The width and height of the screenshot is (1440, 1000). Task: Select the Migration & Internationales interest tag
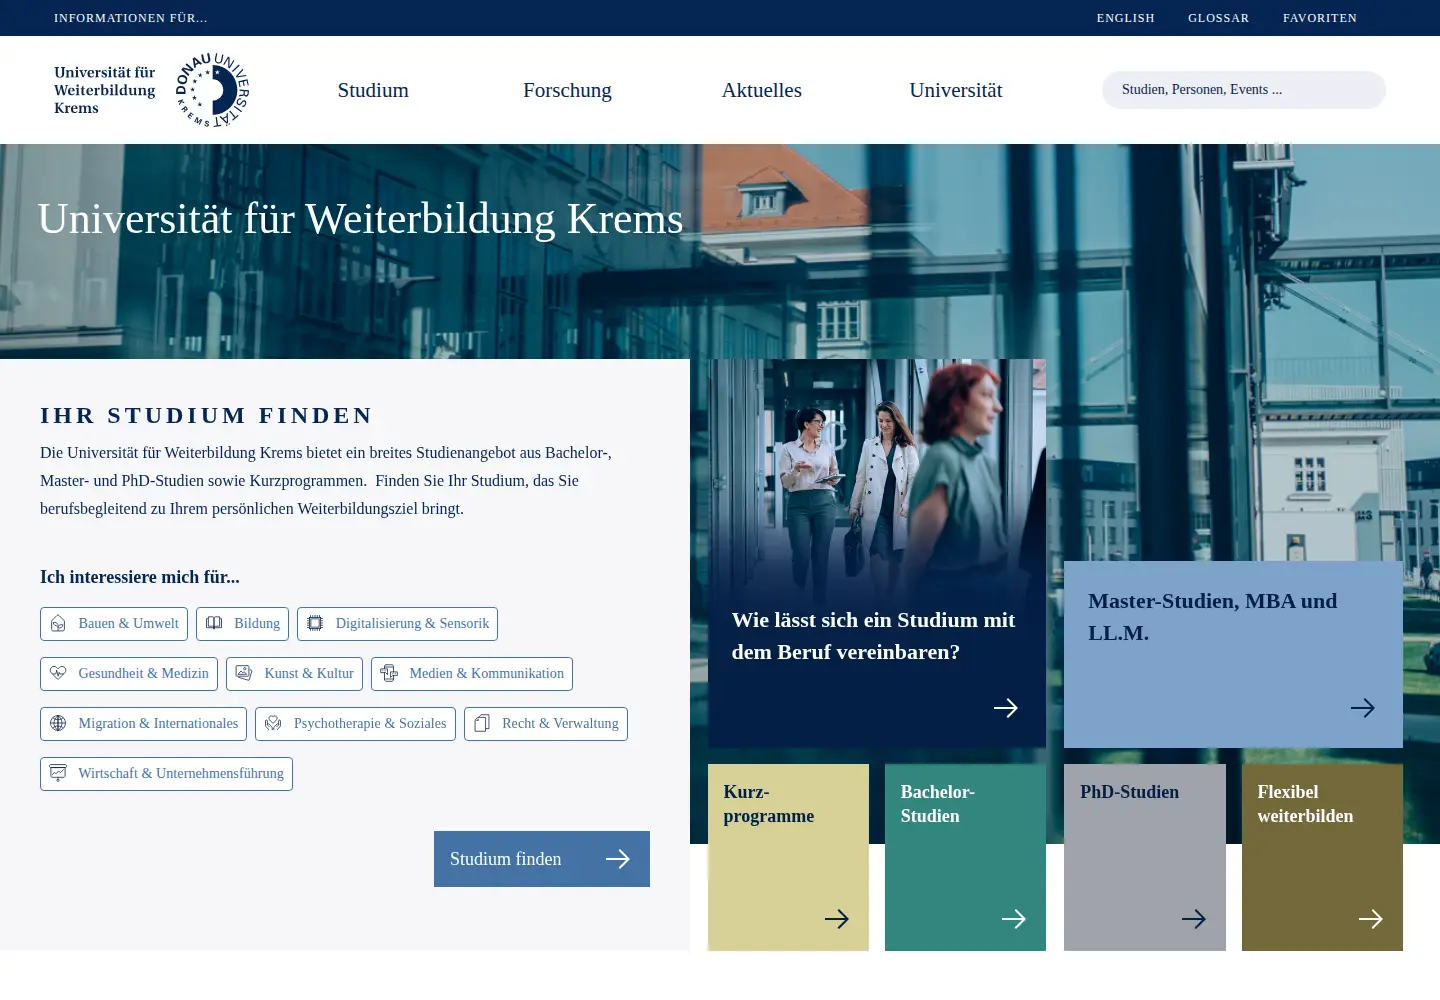144,724
